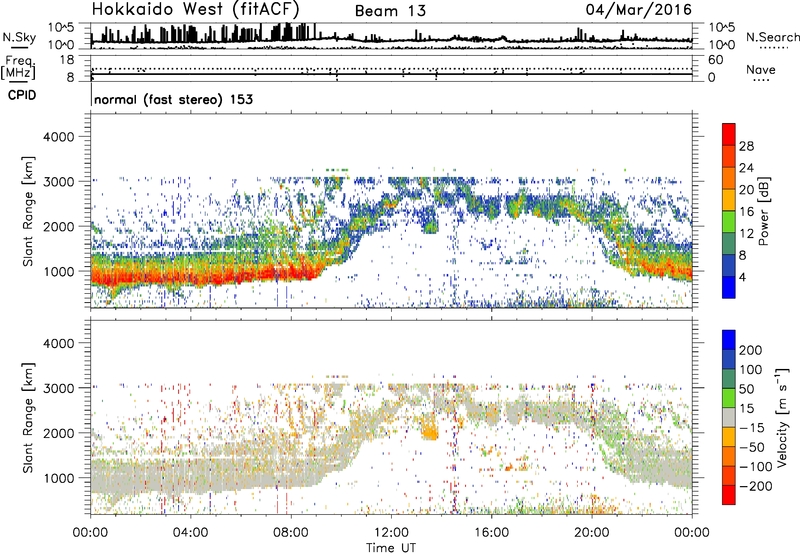Click the Nave legend label
The image size is (800, 554).
click(760, 70)
